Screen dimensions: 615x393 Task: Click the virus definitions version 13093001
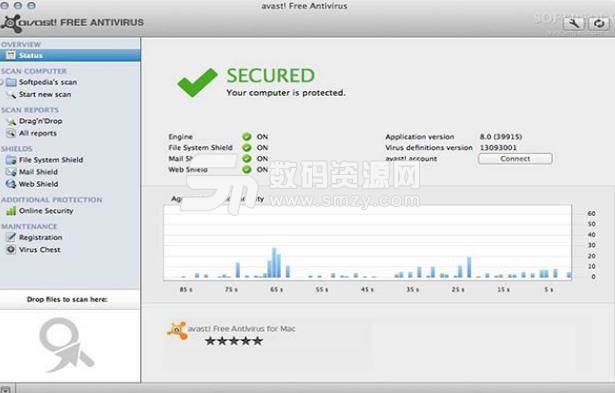pos(498,147)
